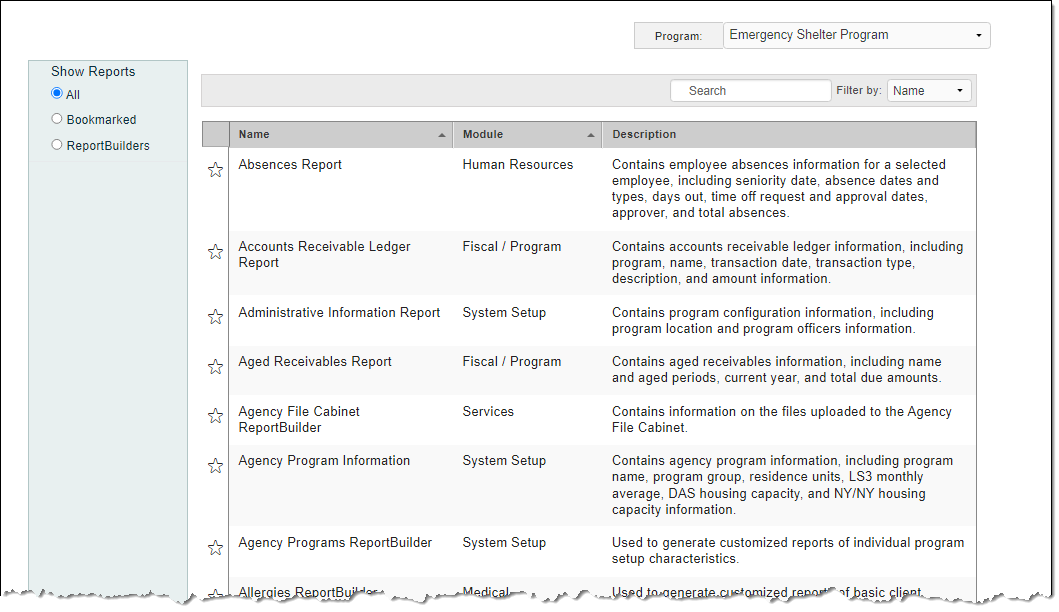Viewport: 1059px width, 612px height.
Task: Click the Show Reports heading
Action: point(93,72)
